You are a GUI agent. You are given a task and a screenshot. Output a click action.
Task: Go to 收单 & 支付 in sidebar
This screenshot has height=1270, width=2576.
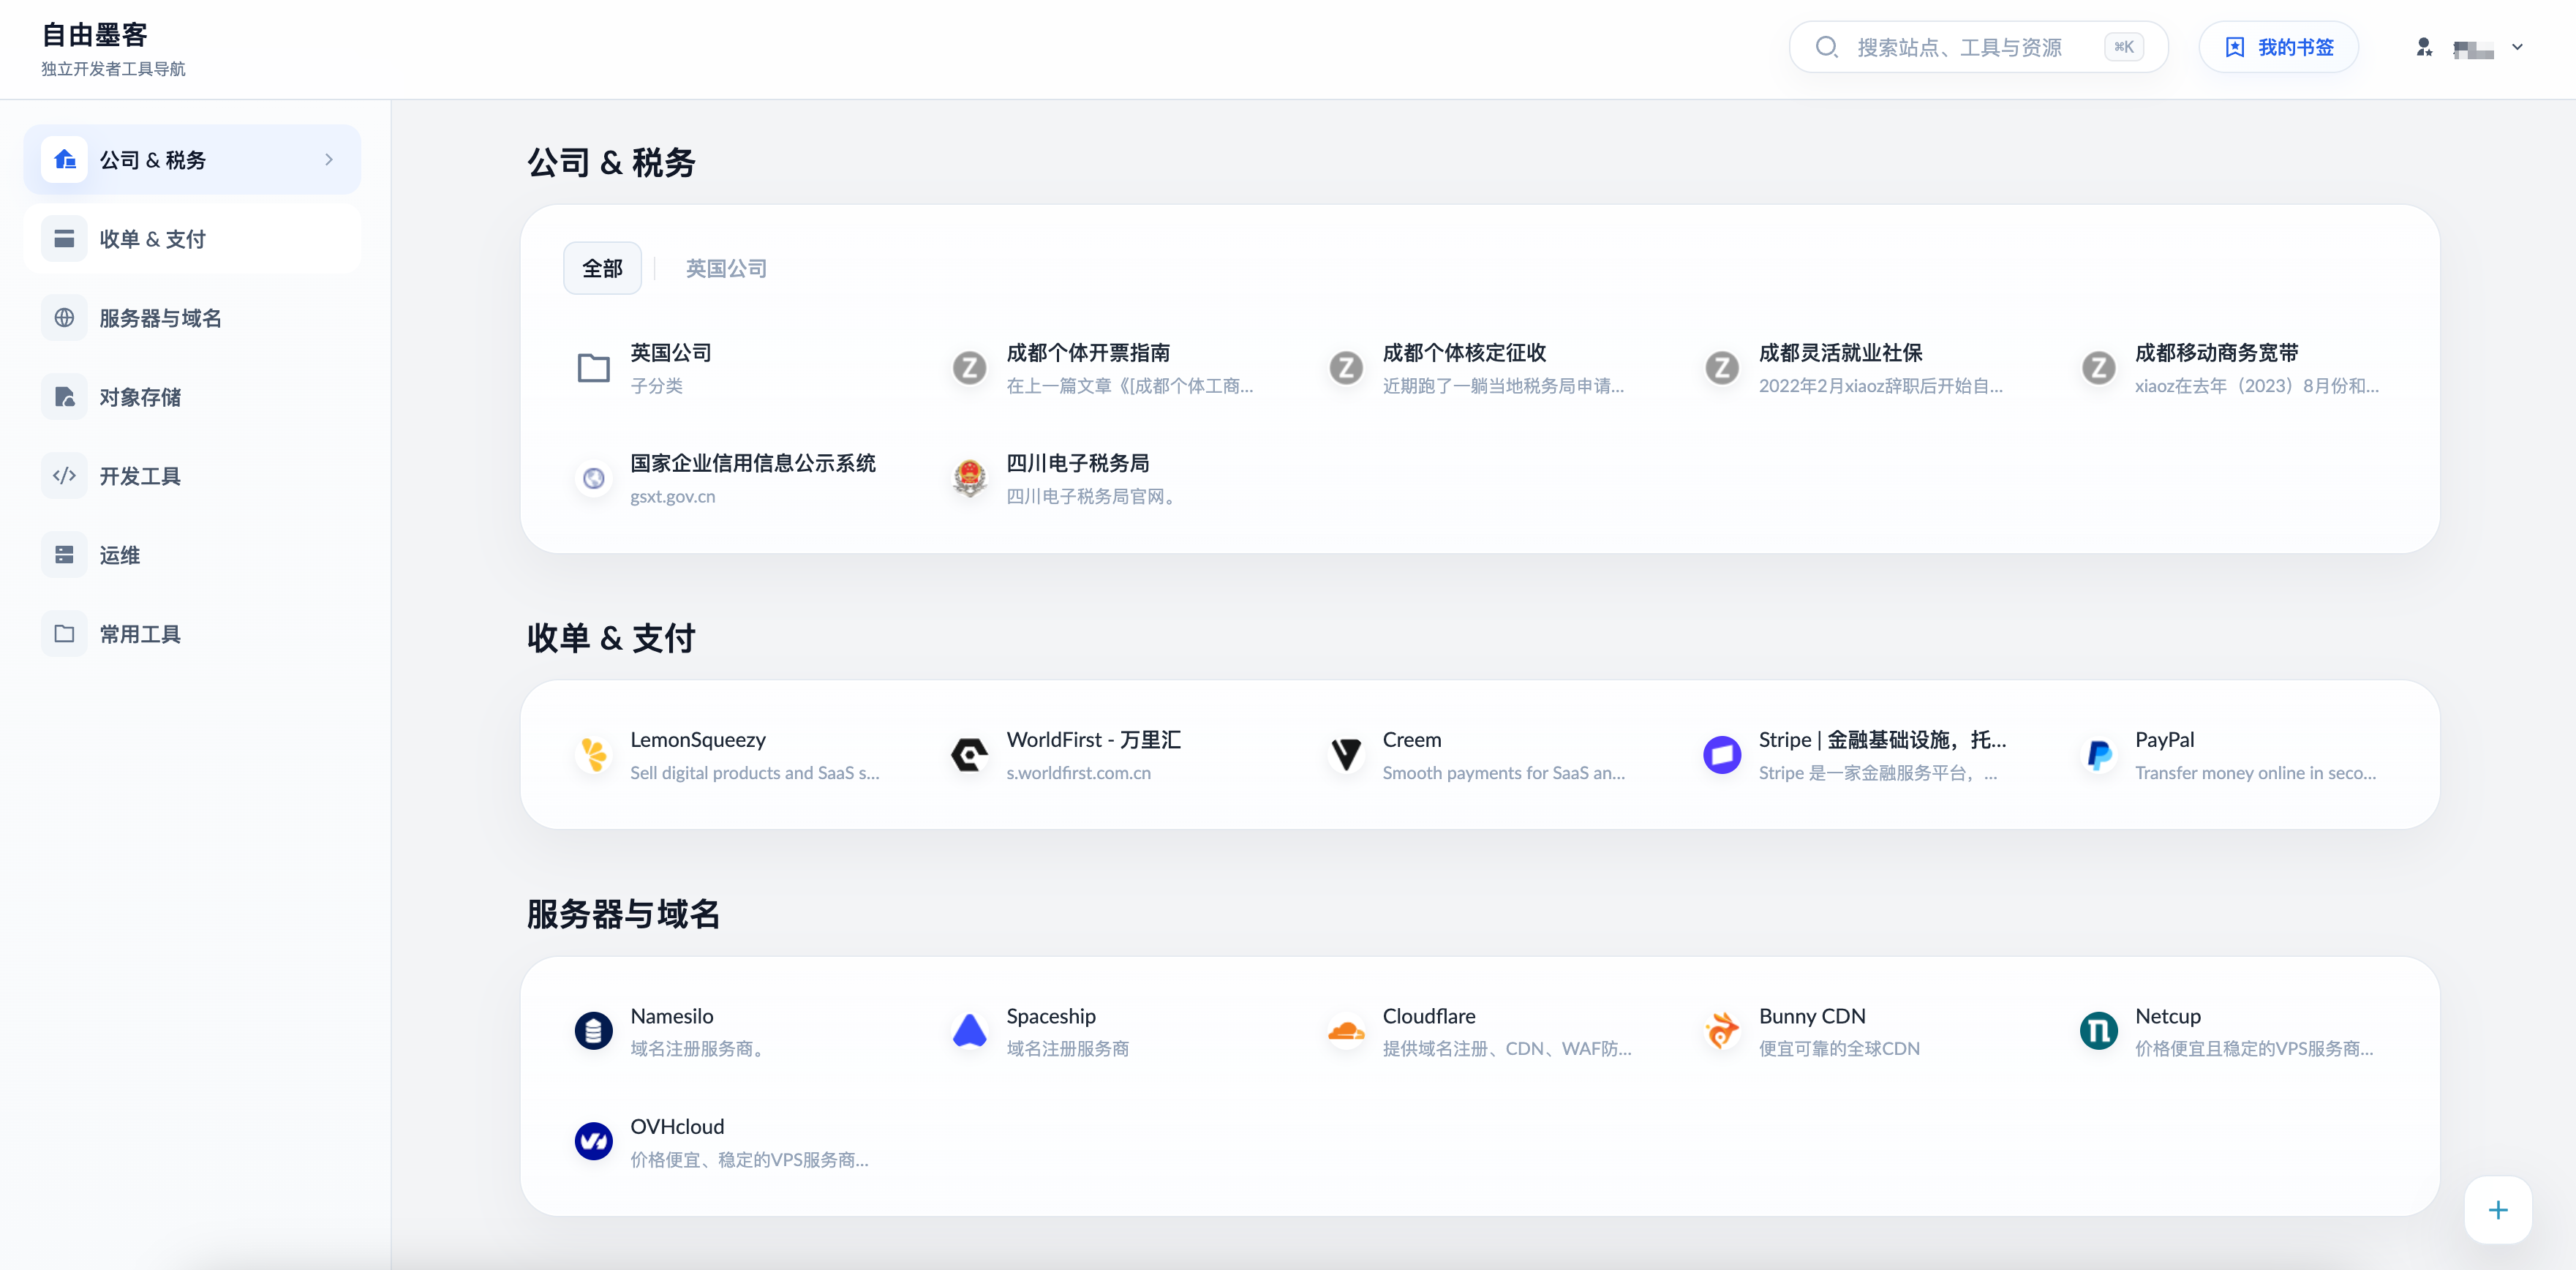coord(192,239)
